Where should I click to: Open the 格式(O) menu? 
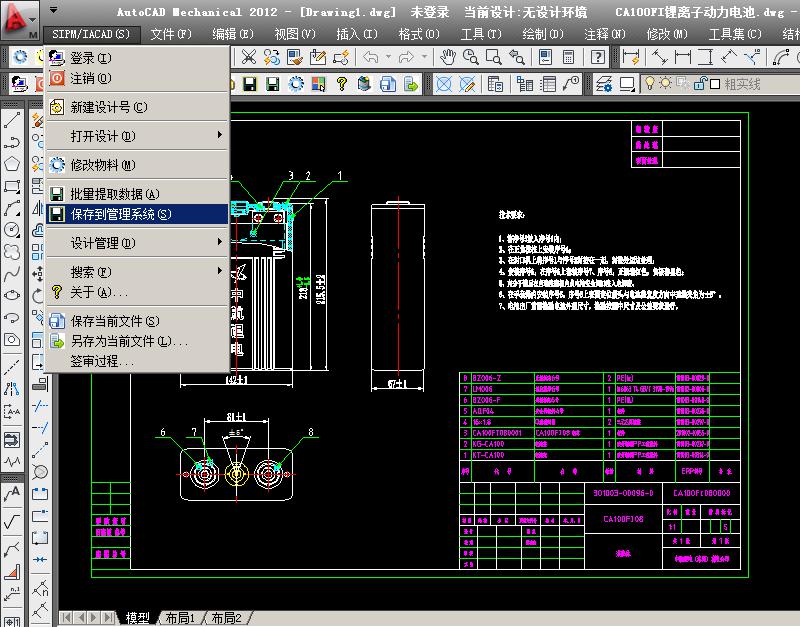[419, 34]
